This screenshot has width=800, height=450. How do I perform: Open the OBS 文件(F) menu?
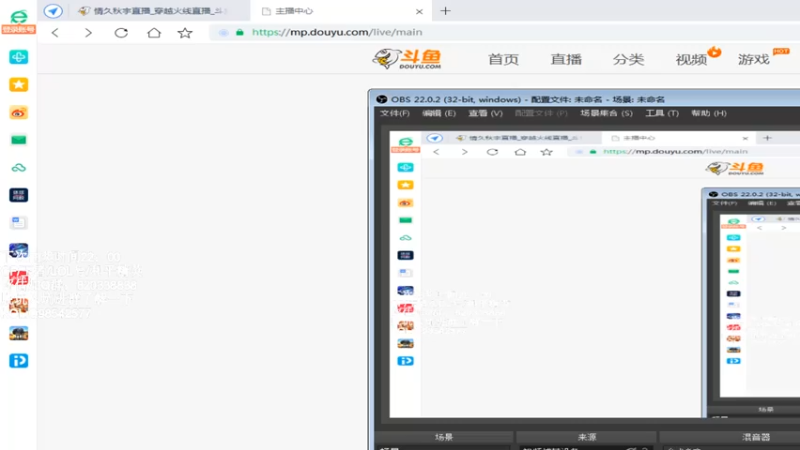[395, 113]
